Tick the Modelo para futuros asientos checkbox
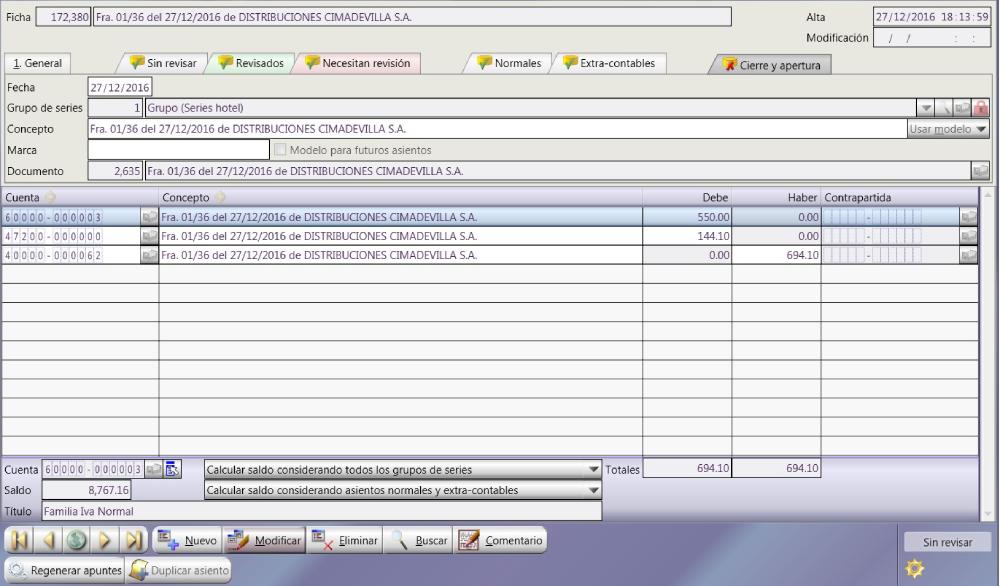Viewport: 1000px width, 586px height. (280, 150)
